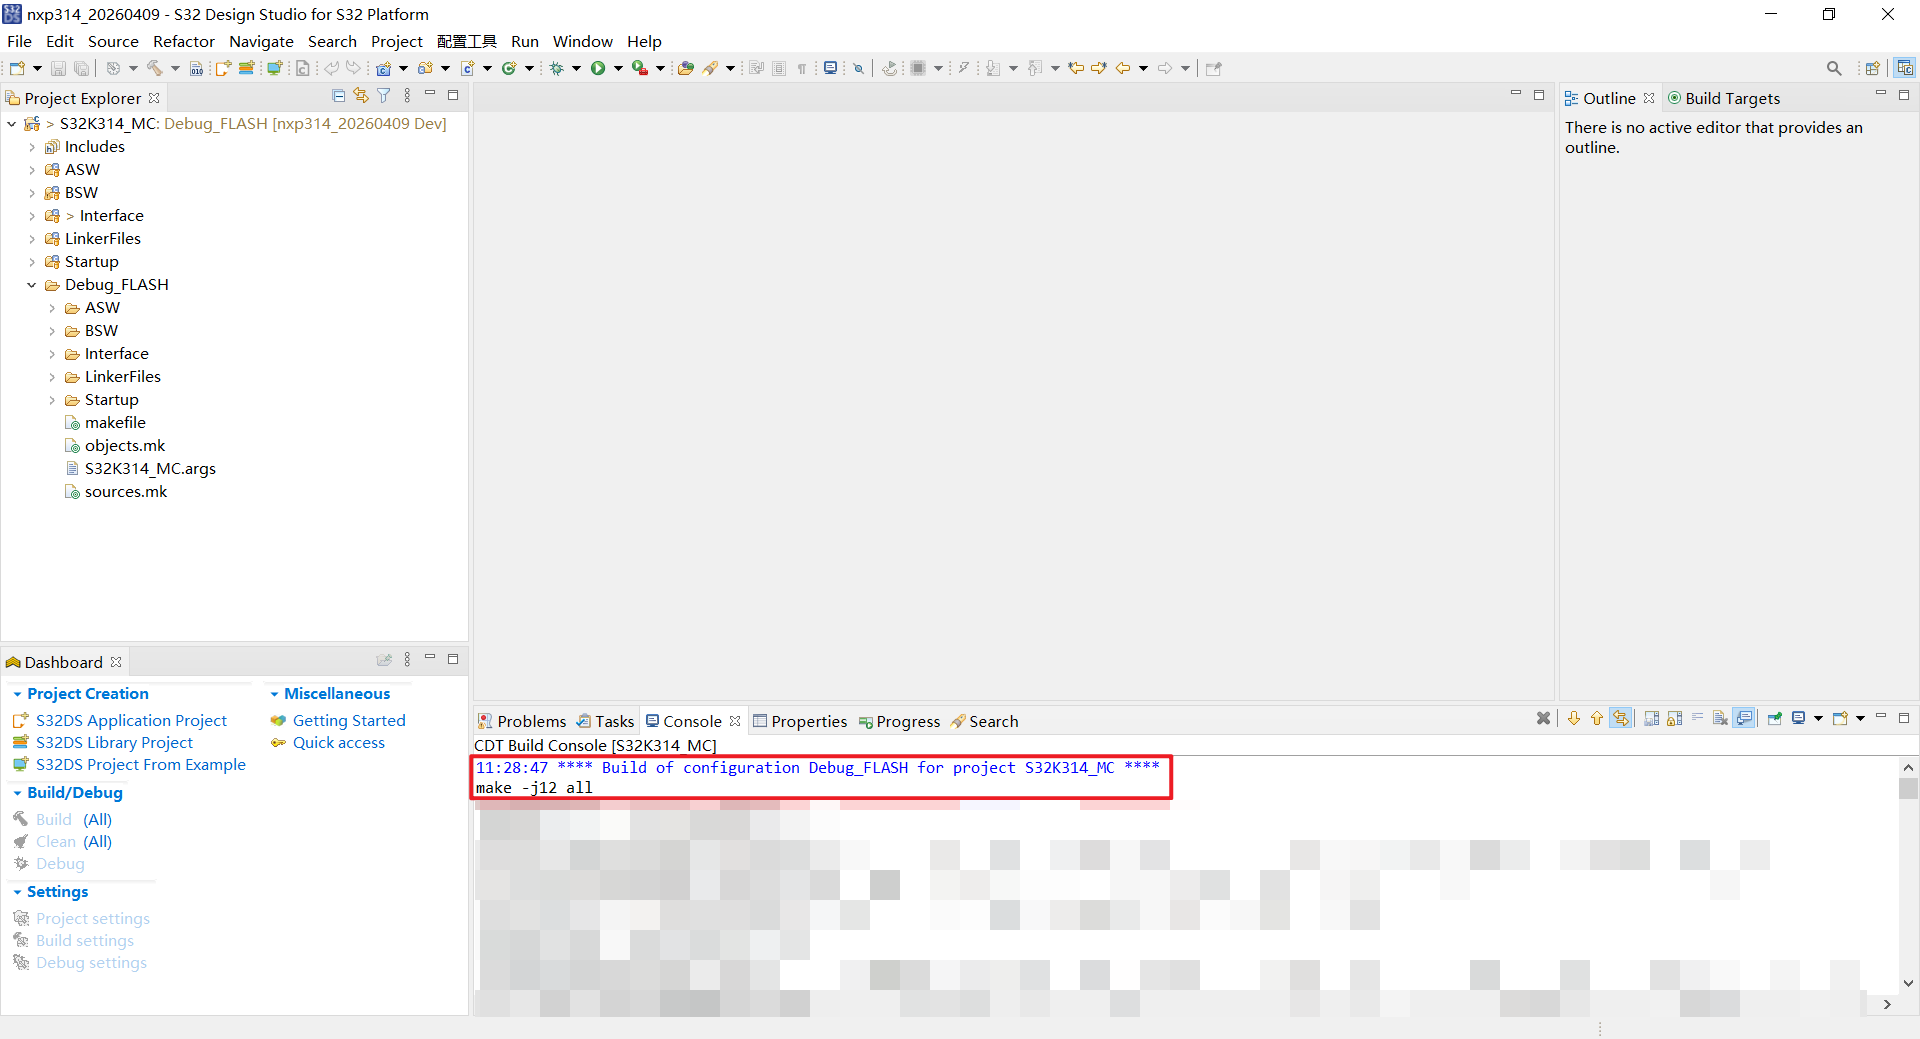1920x1039 pixels.
Task: Click the Console Previous Error up arrow
Action: [x=1597, y=718]
